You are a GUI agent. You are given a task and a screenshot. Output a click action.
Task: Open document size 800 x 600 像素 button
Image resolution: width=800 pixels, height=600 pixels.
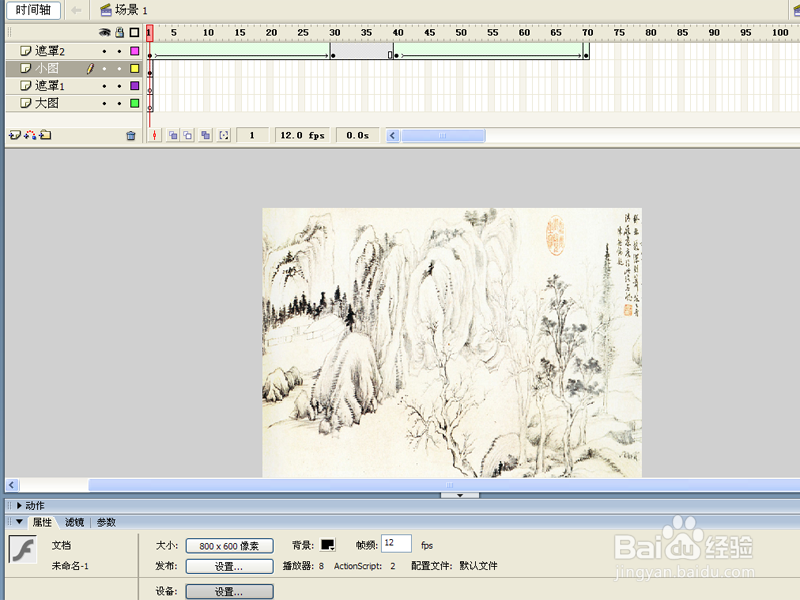pos(230,546)
